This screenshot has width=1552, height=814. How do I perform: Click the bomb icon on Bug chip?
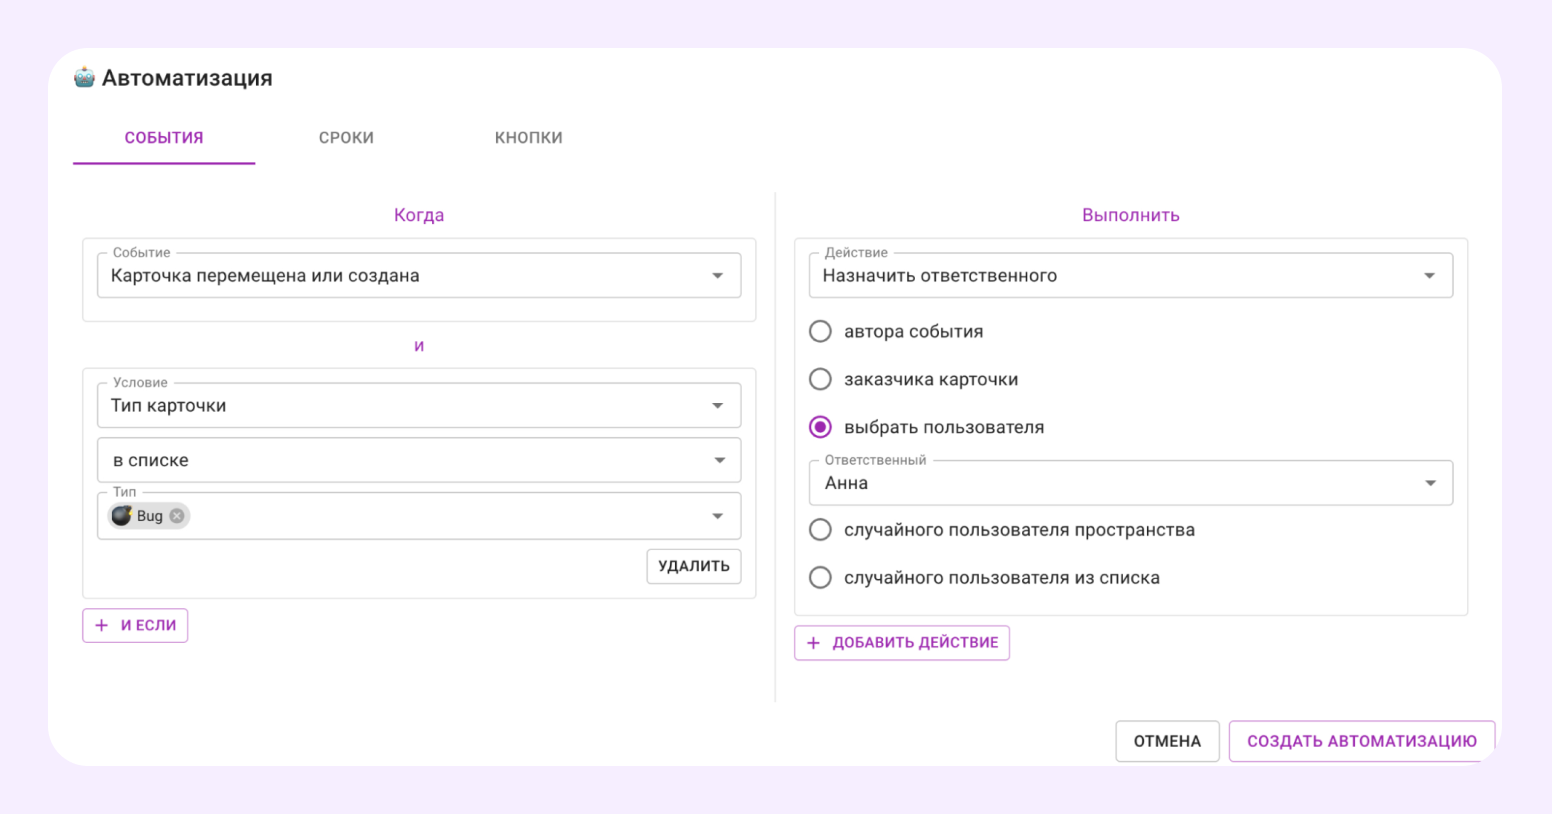(x=122, y=515)
